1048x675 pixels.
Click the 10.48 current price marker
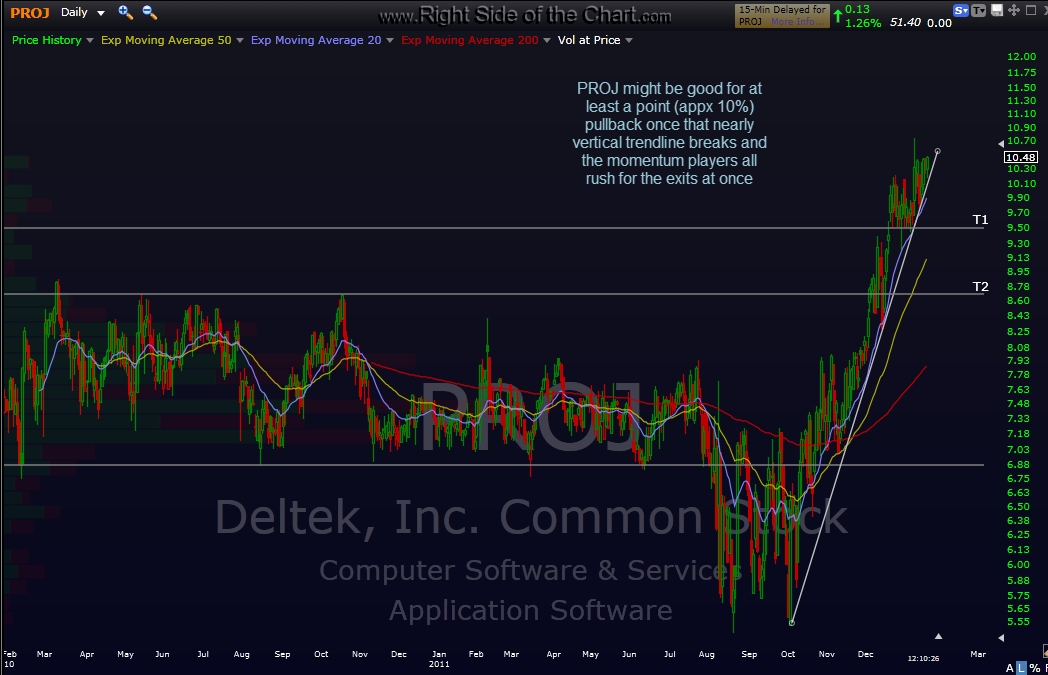point(1022,157)
